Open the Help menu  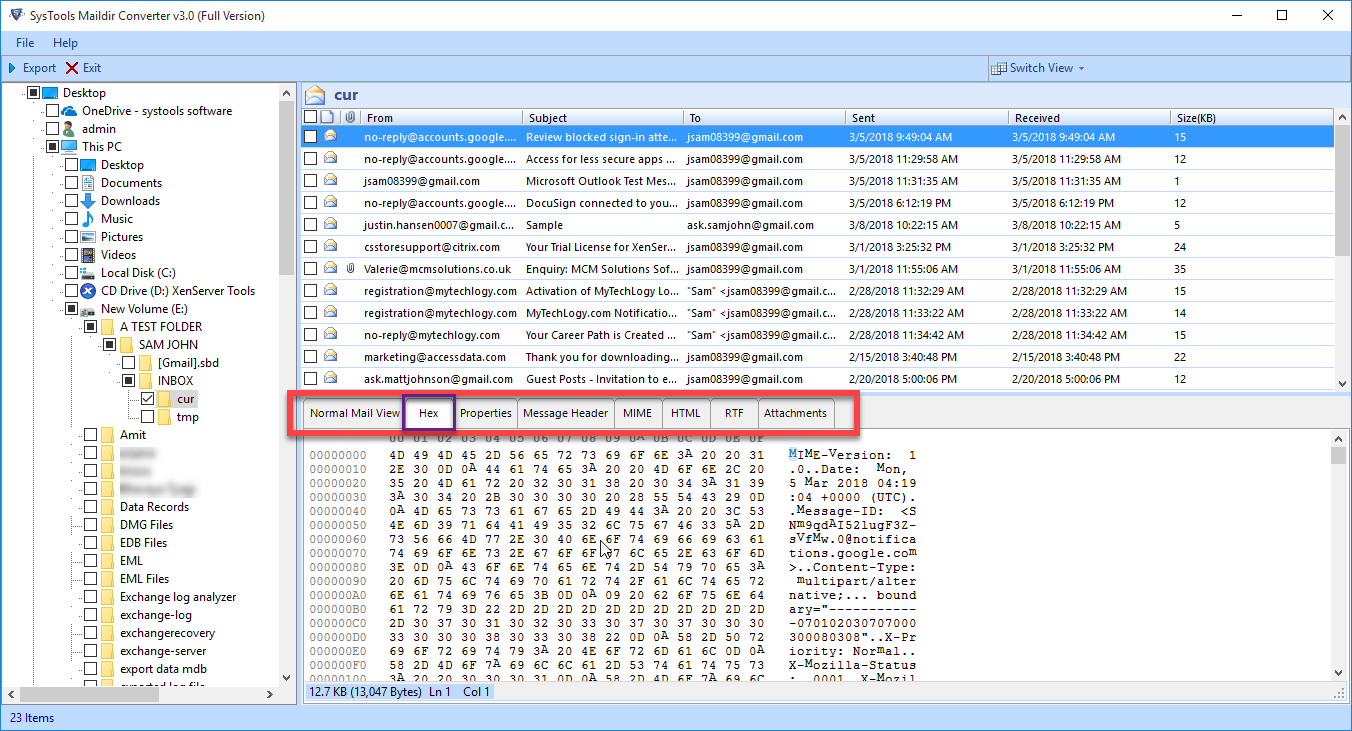65,43
